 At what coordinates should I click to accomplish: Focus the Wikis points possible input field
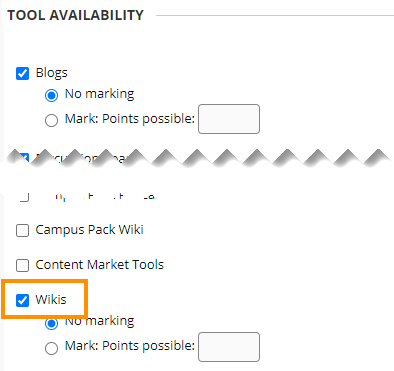(229, 347)
